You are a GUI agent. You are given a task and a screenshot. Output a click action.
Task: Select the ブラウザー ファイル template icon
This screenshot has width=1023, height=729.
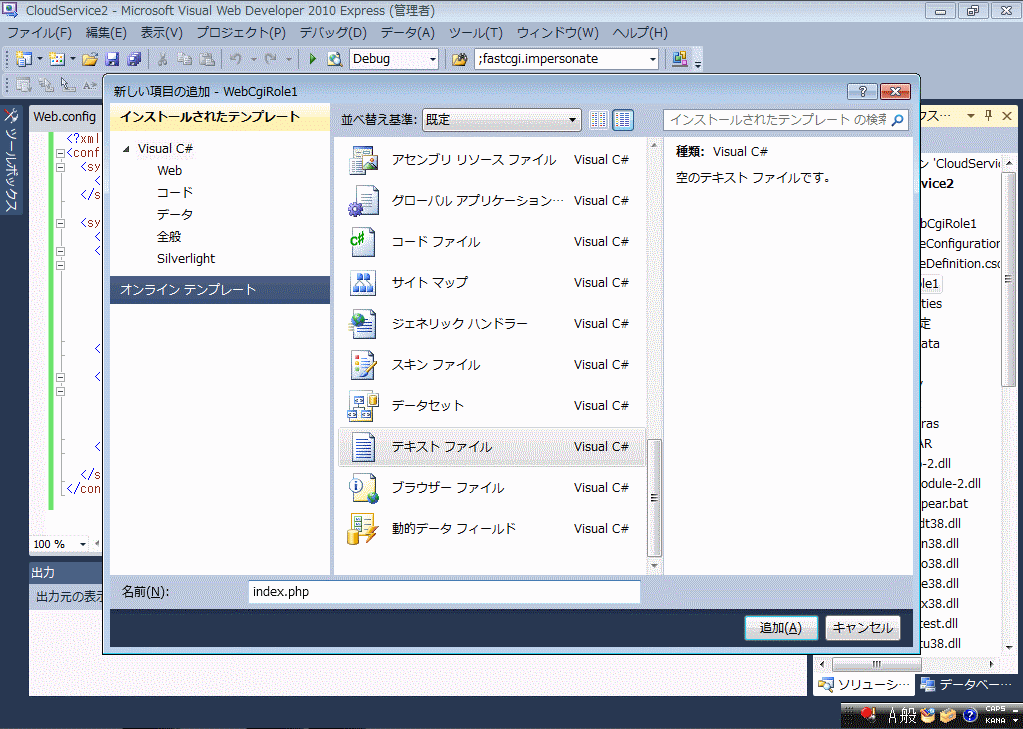pyautogui.click(x=363, y=488)
